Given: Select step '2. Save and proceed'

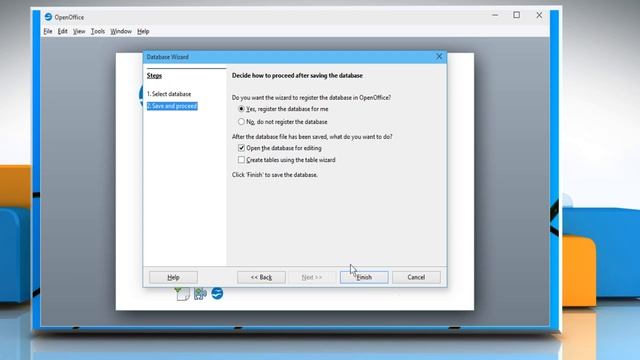Looking at the screenshot, I should point(172,106).
